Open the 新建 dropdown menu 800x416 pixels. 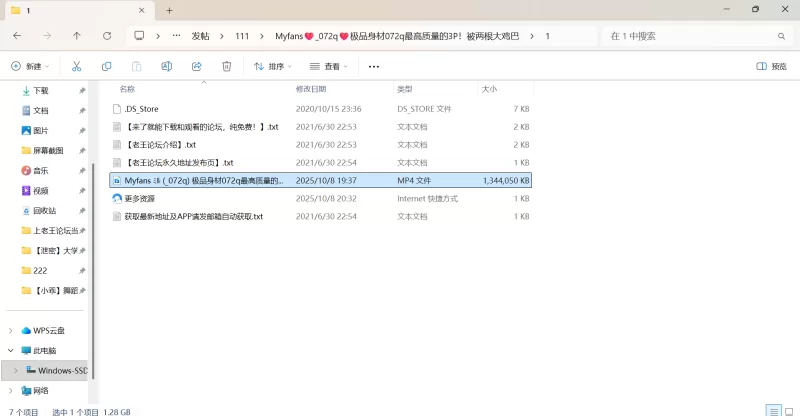tap(30, 66)
